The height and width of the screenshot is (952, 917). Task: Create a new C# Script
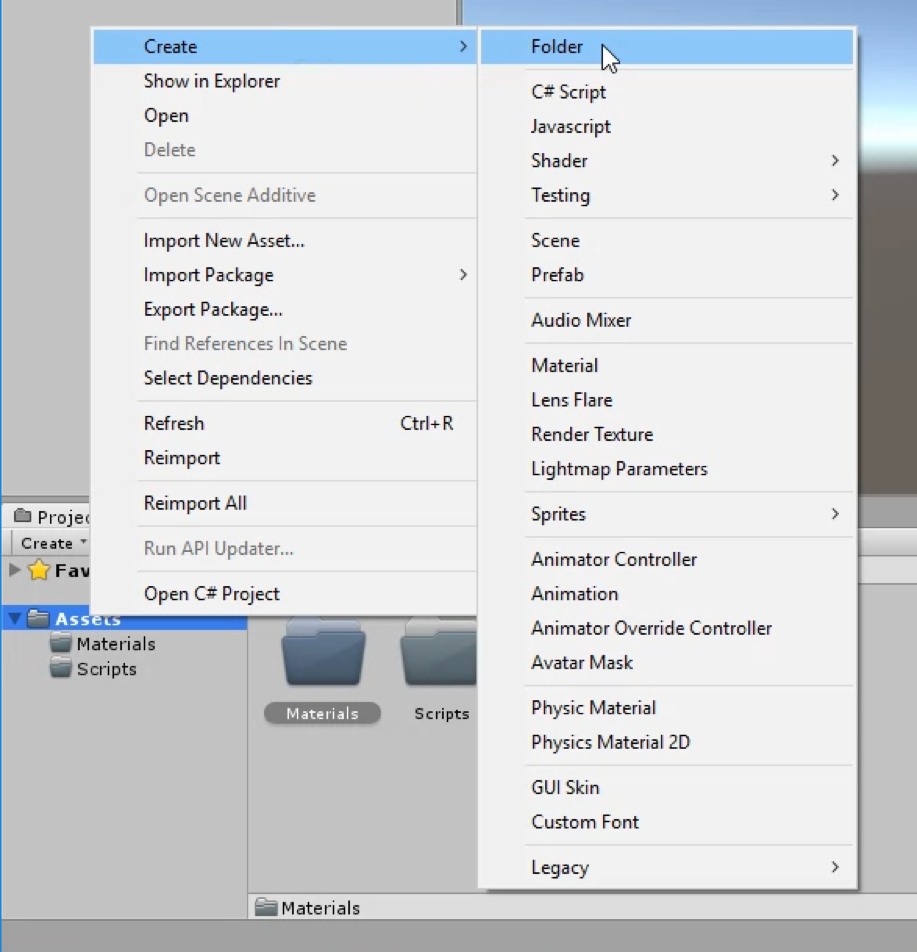tap(666, 92)
